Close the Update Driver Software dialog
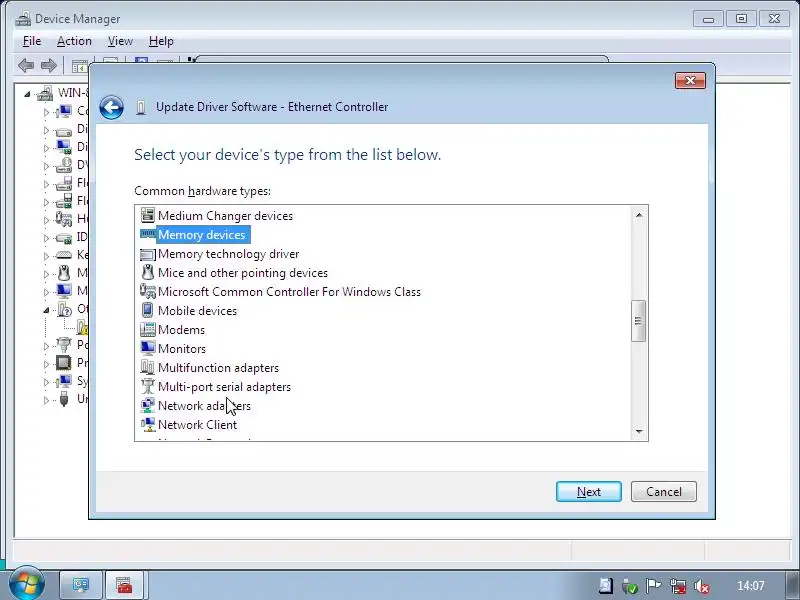 (x=690, y=81)
